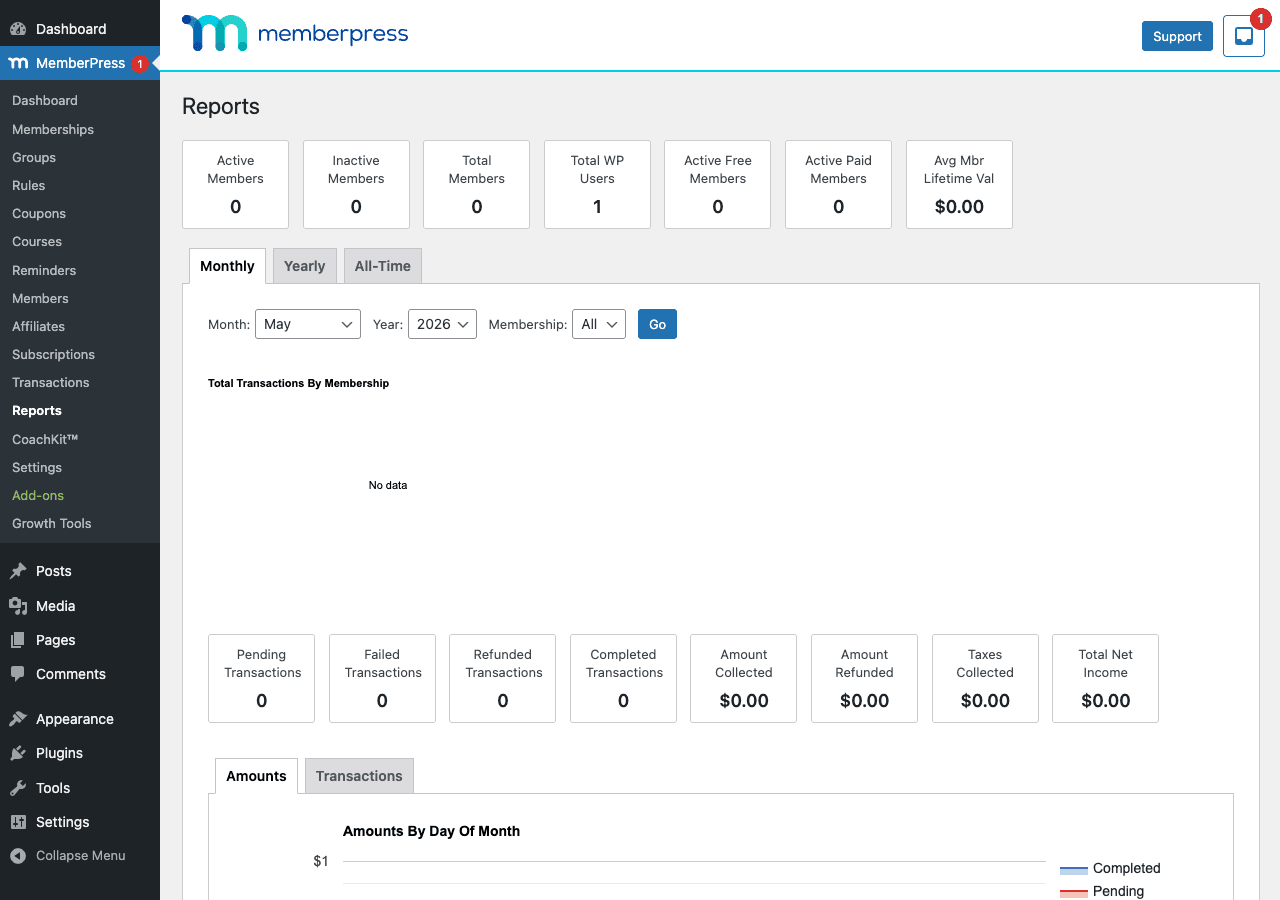Click the WordPress Dashboard gauge icon
Viewport: 1280px width, 900px height.
coord(18,29)
